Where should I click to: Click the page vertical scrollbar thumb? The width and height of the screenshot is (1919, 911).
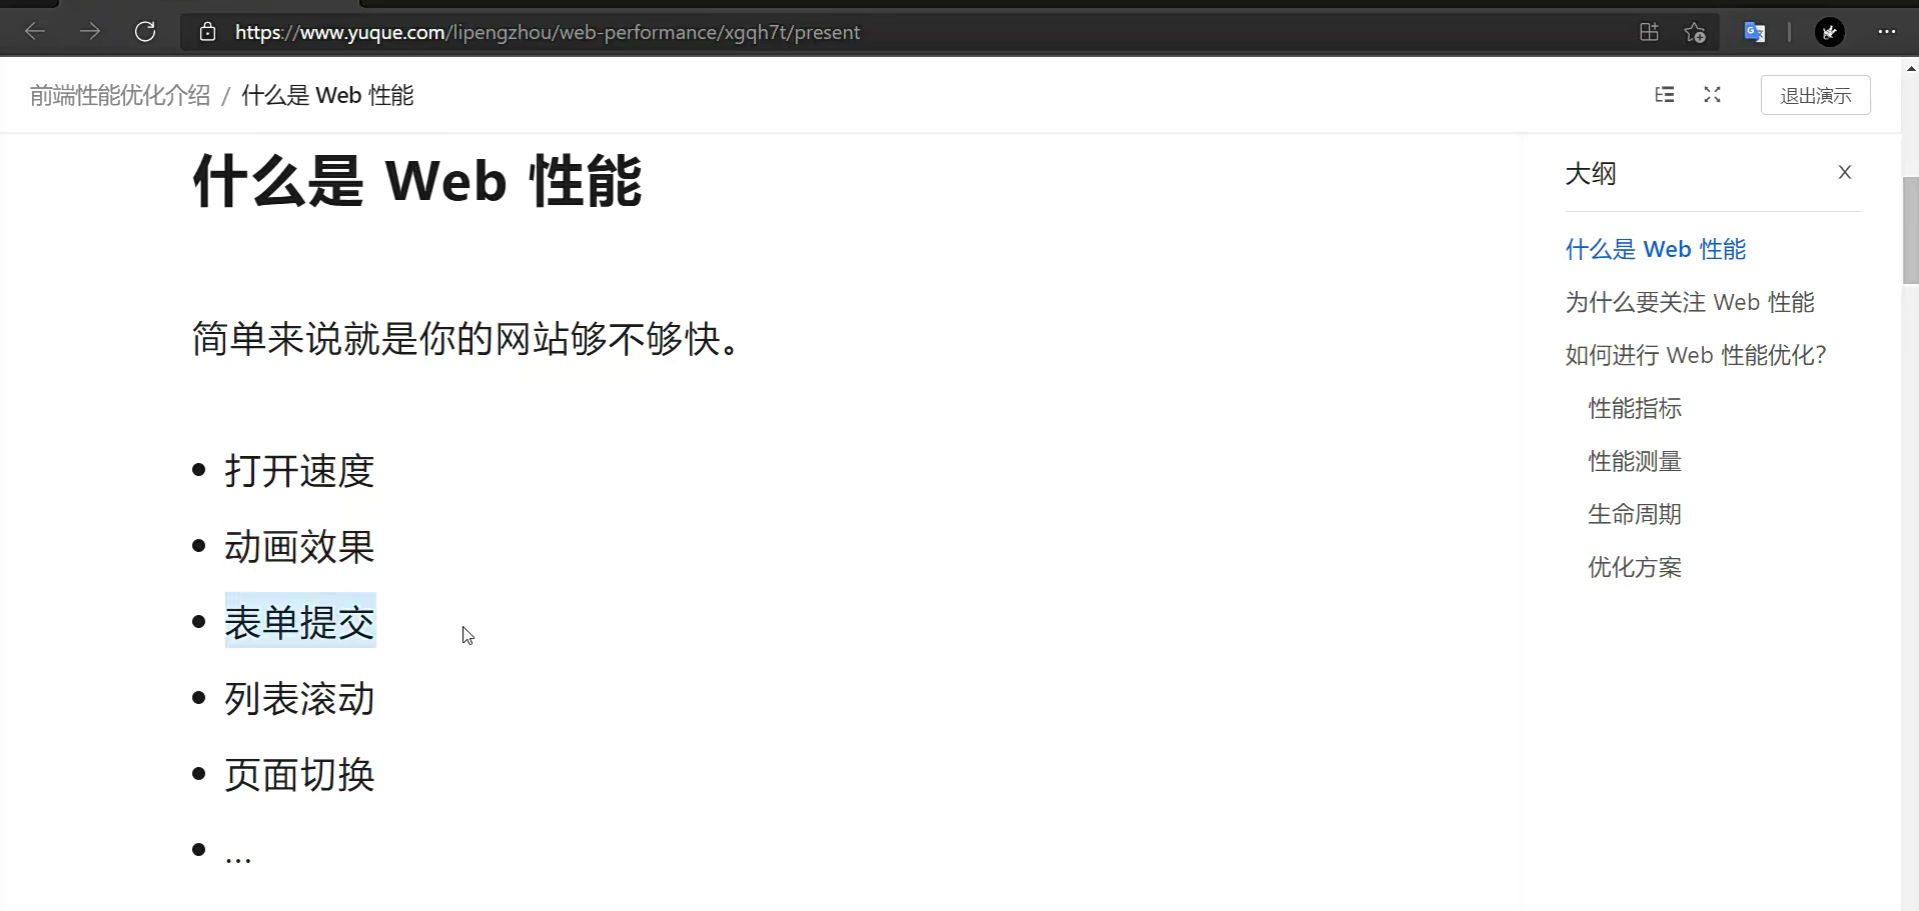tap(1909, 230)
